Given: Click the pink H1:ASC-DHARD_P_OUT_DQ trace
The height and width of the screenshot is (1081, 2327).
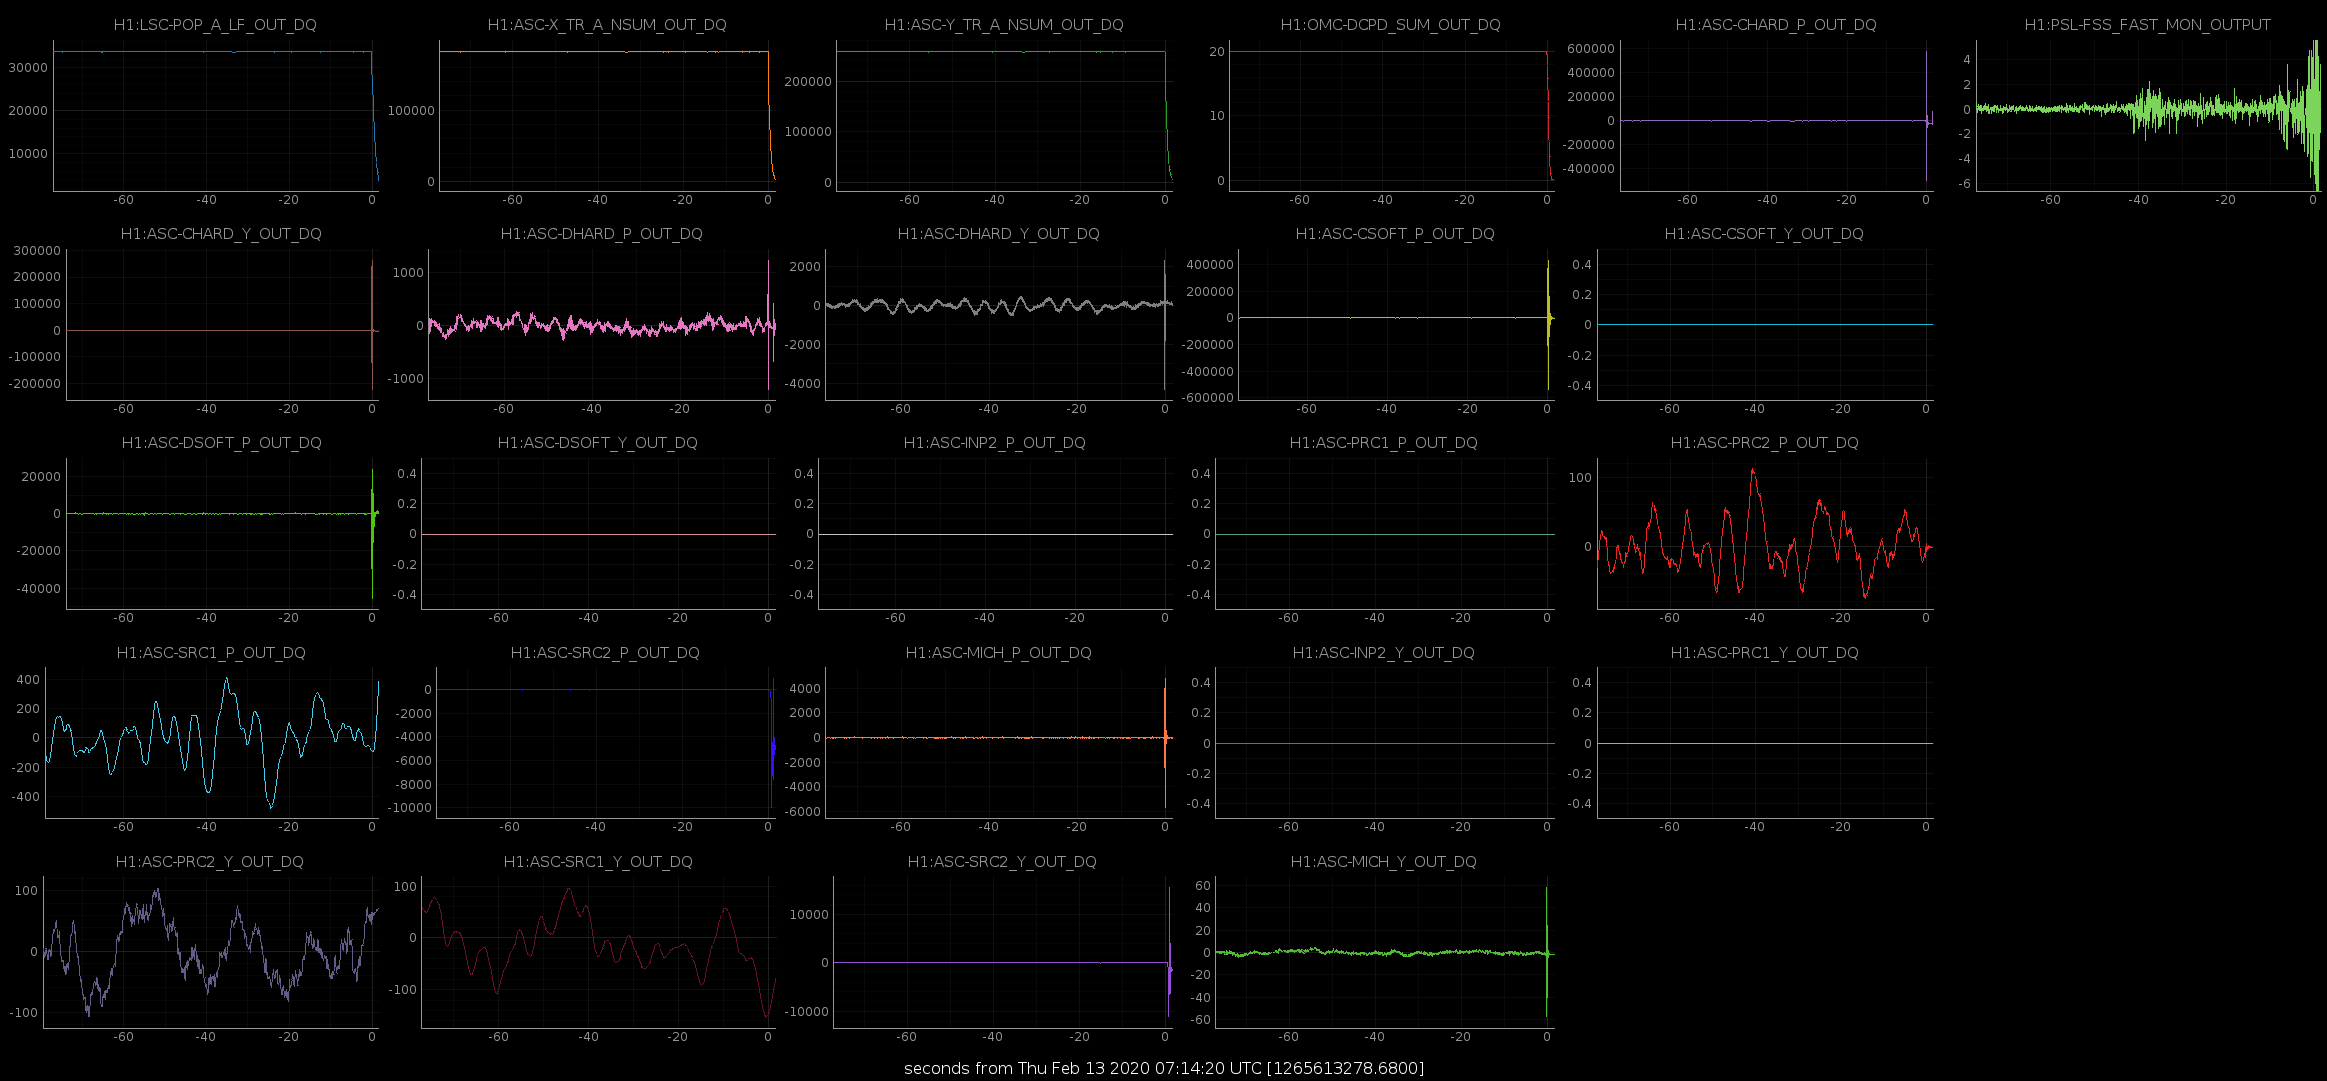Looking at the screenshot, I should click(x=602, y=325).
